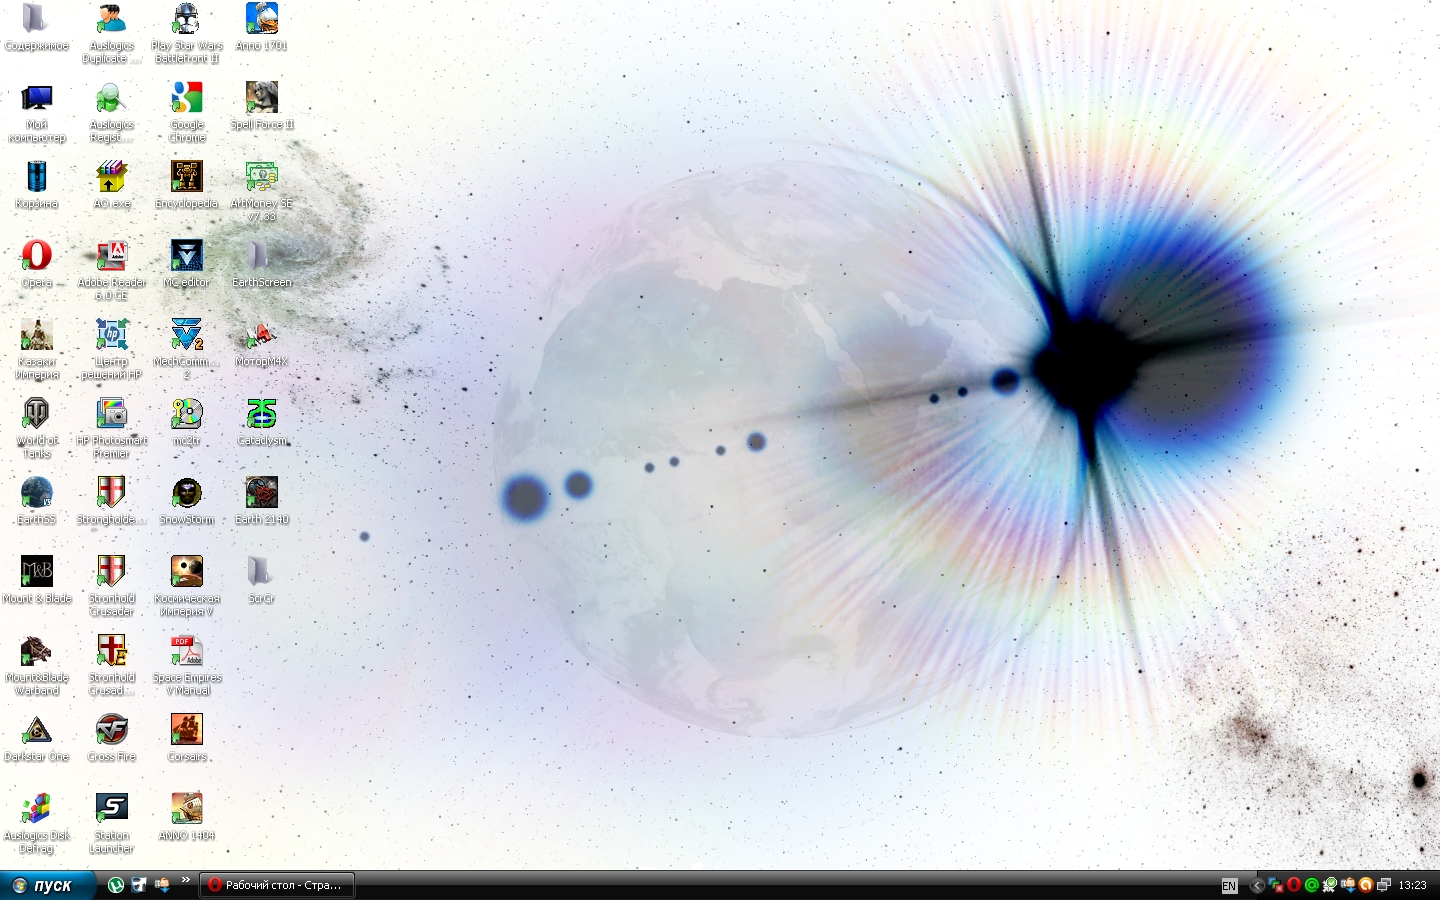Click the 13:23 taskbar clock
The image size is (1440, 900).
1412,885
